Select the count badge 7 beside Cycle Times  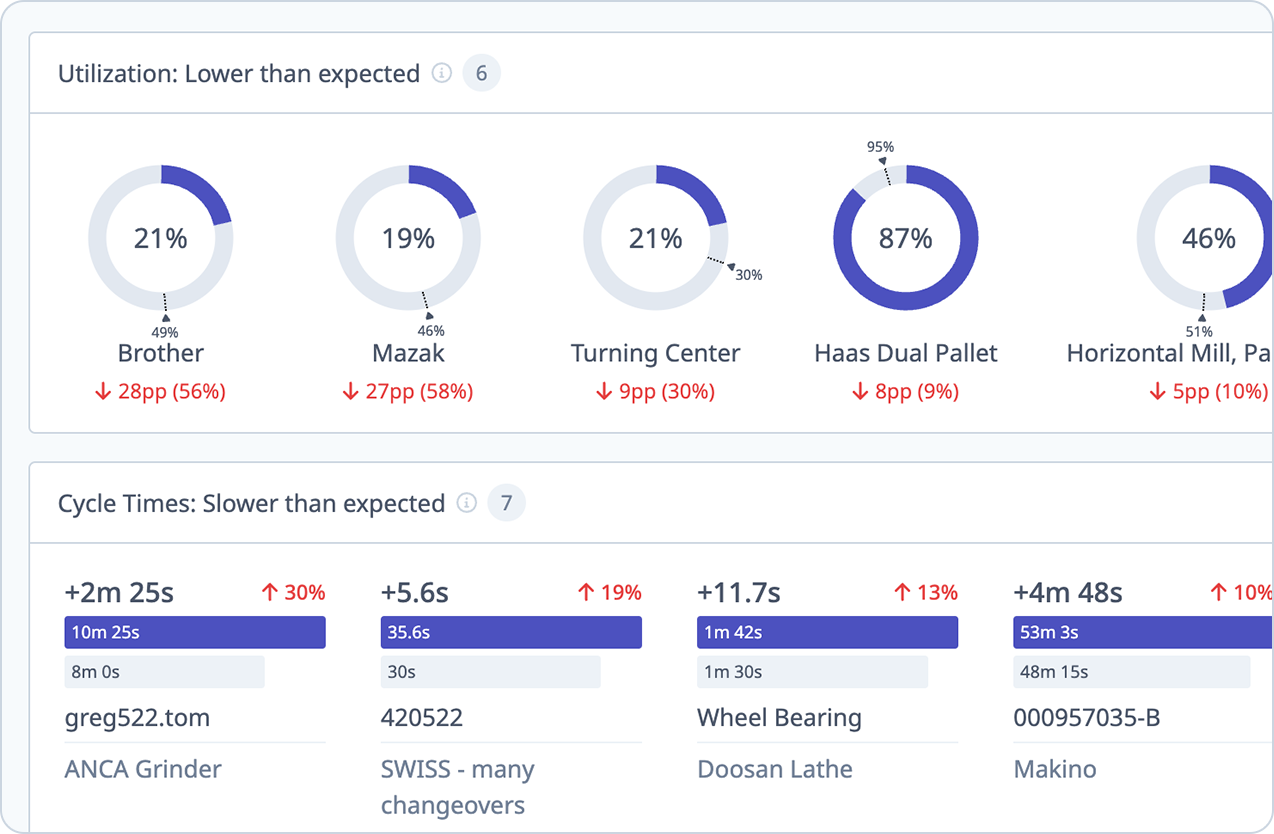pos(506,504)
